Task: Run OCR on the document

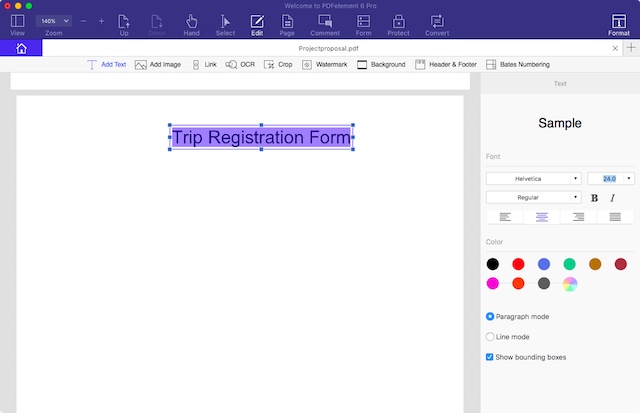Action: pos(240,64)
